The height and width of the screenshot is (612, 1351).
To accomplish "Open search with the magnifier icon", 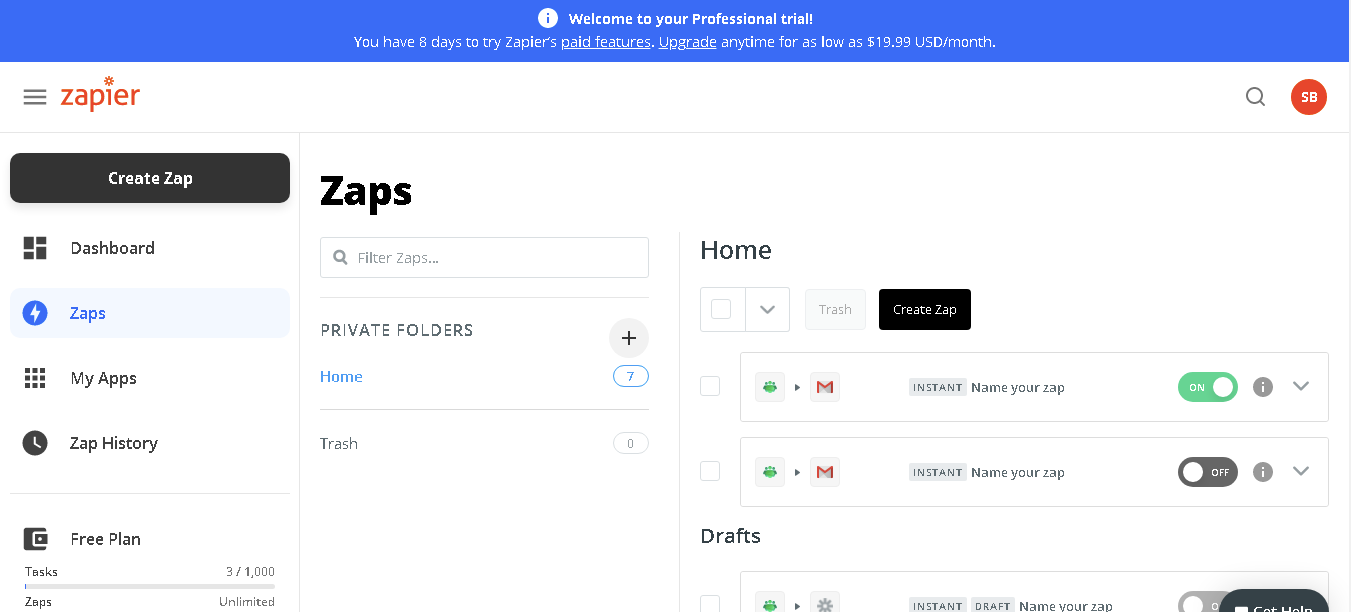I will 1255,97.
